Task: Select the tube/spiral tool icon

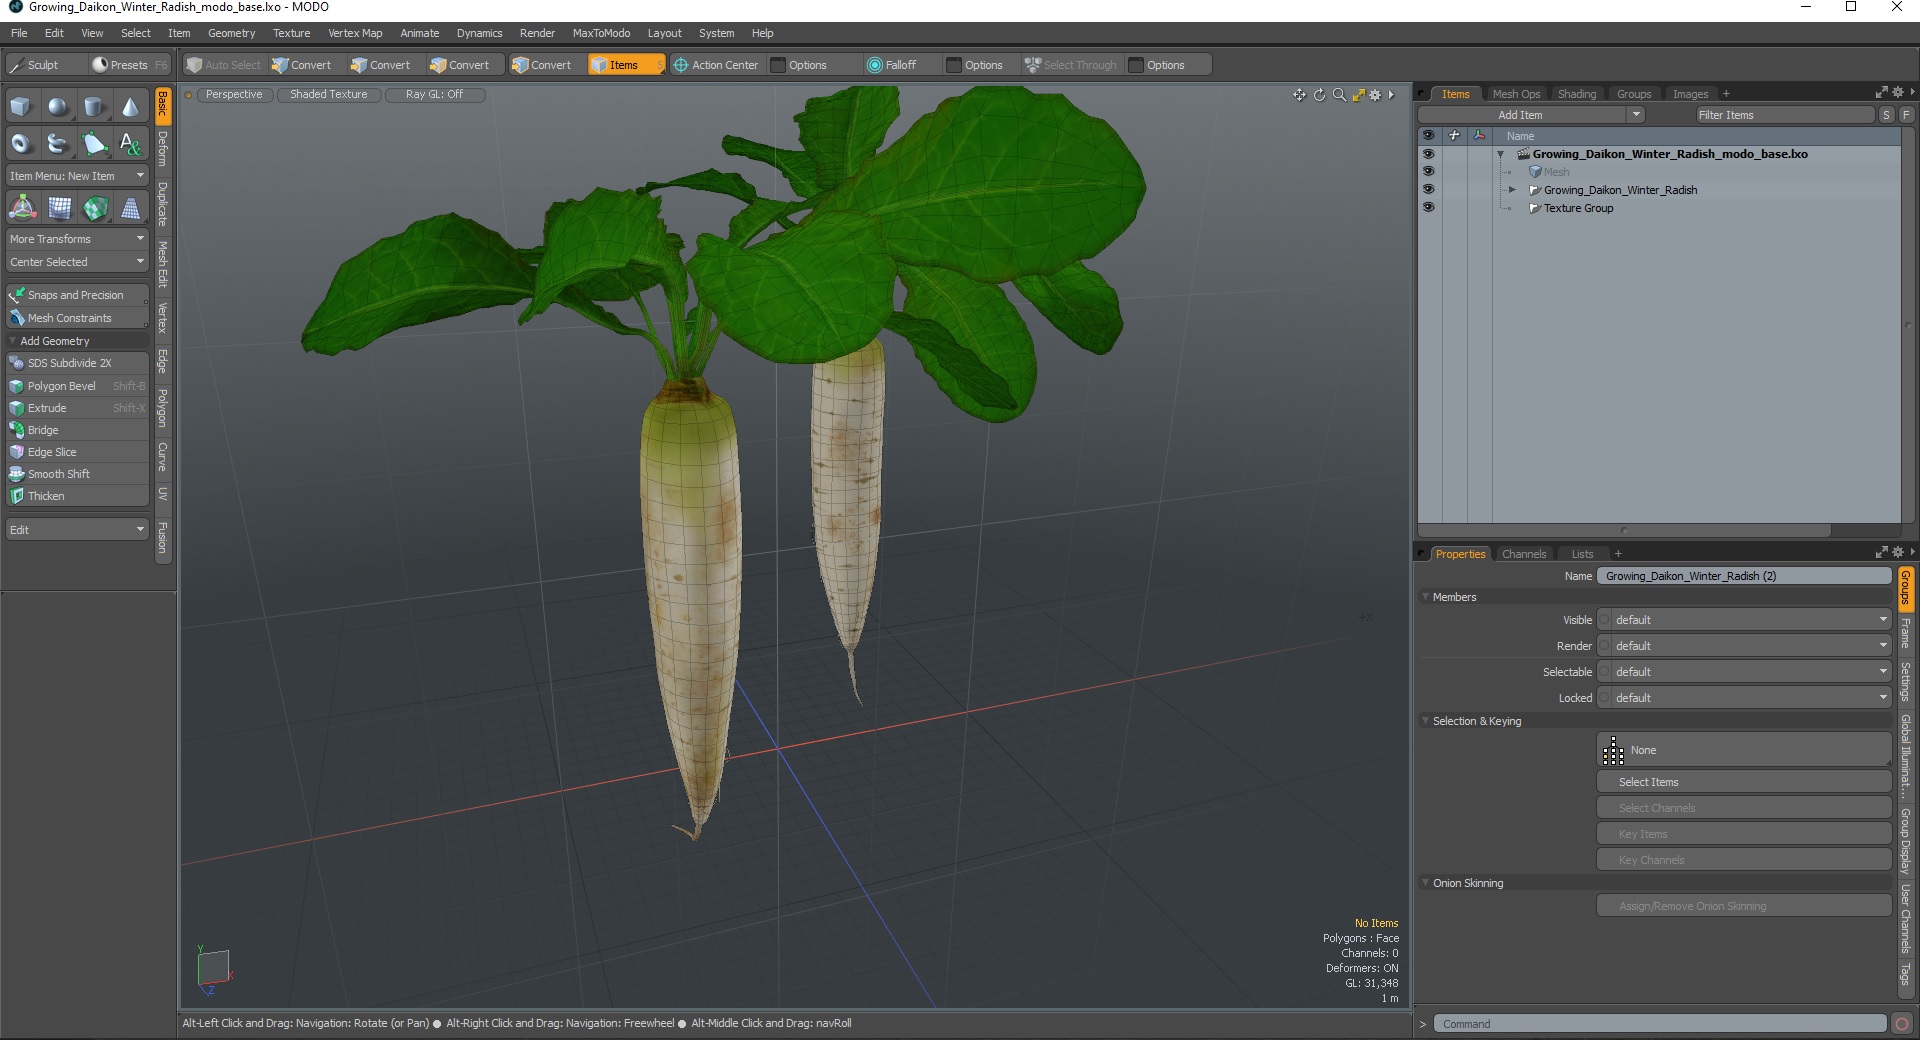Action: tap(58, 144)
